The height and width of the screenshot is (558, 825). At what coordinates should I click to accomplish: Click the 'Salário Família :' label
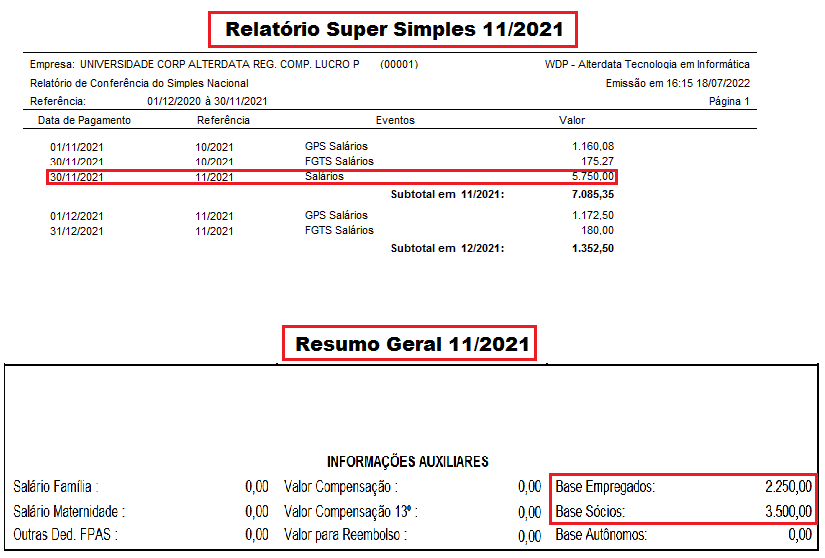point(56,487)
